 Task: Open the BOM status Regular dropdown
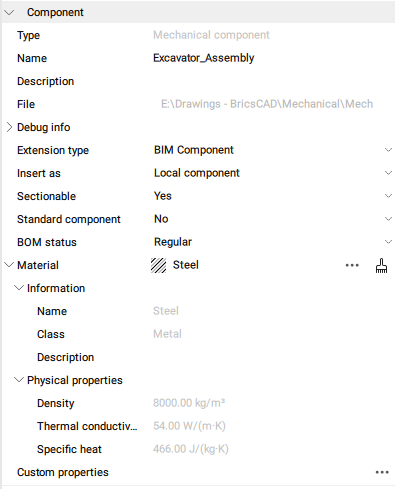[272, 242]
